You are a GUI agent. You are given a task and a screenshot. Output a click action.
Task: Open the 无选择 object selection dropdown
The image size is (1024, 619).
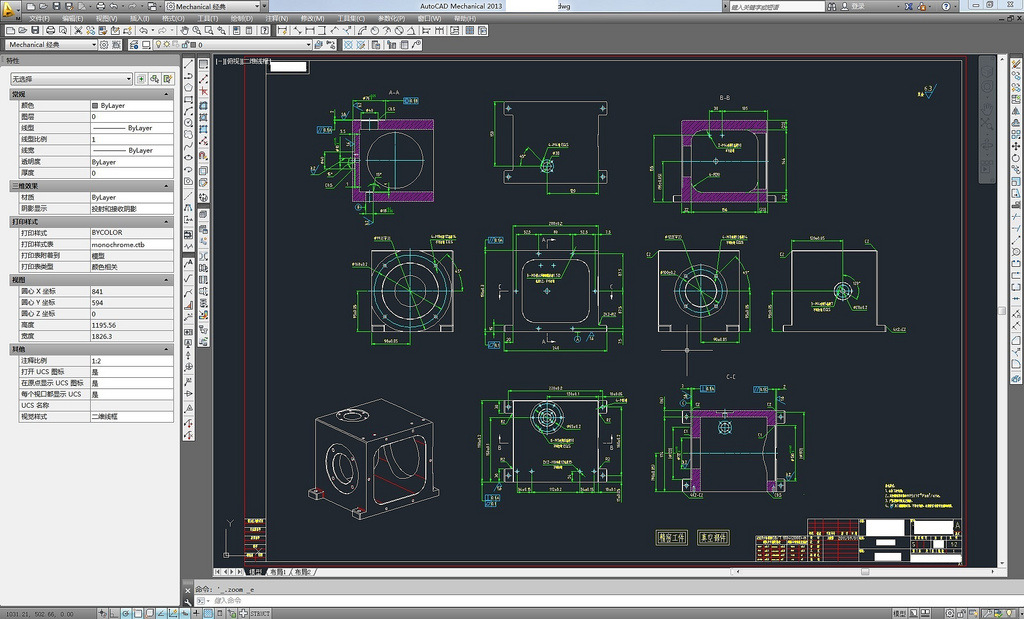click(70, 78)
